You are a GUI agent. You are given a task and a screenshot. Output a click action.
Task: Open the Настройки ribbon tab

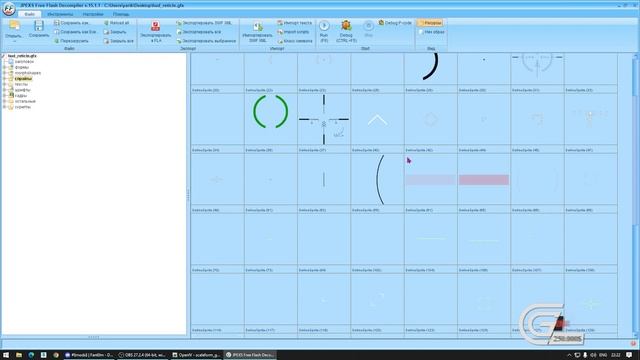93,14
